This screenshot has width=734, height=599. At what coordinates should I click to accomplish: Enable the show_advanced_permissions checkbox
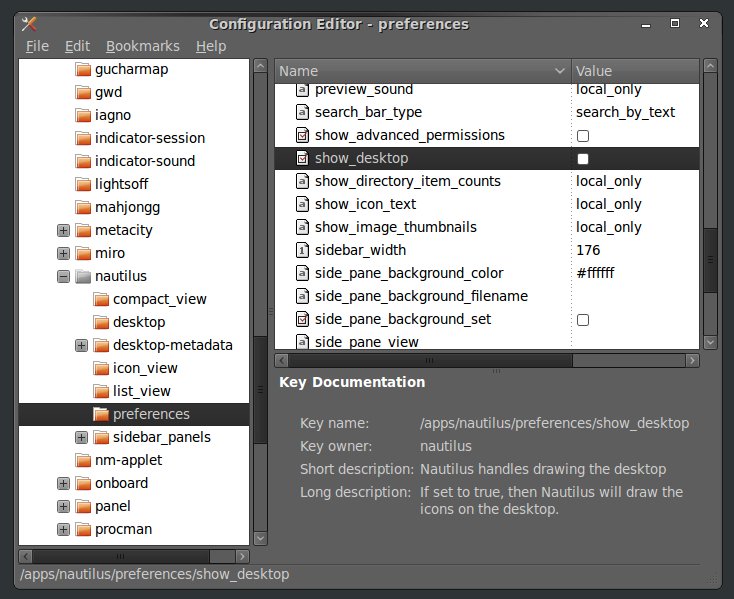[583, 135]
